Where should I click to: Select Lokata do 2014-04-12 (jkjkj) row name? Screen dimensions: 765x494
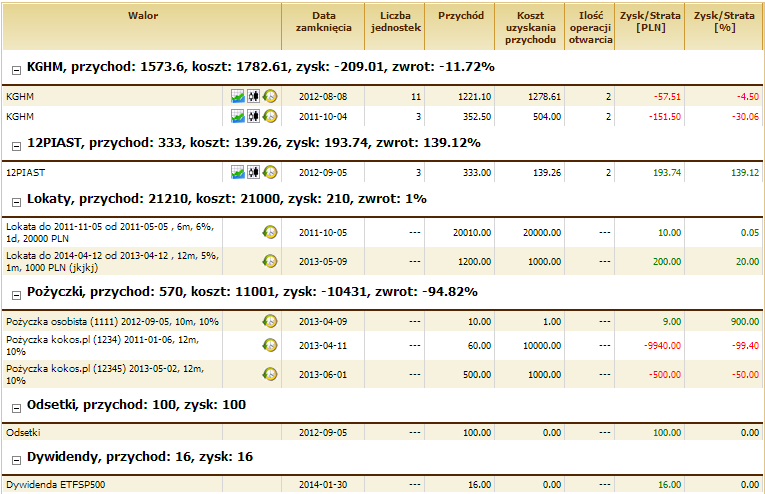point(113,261)
